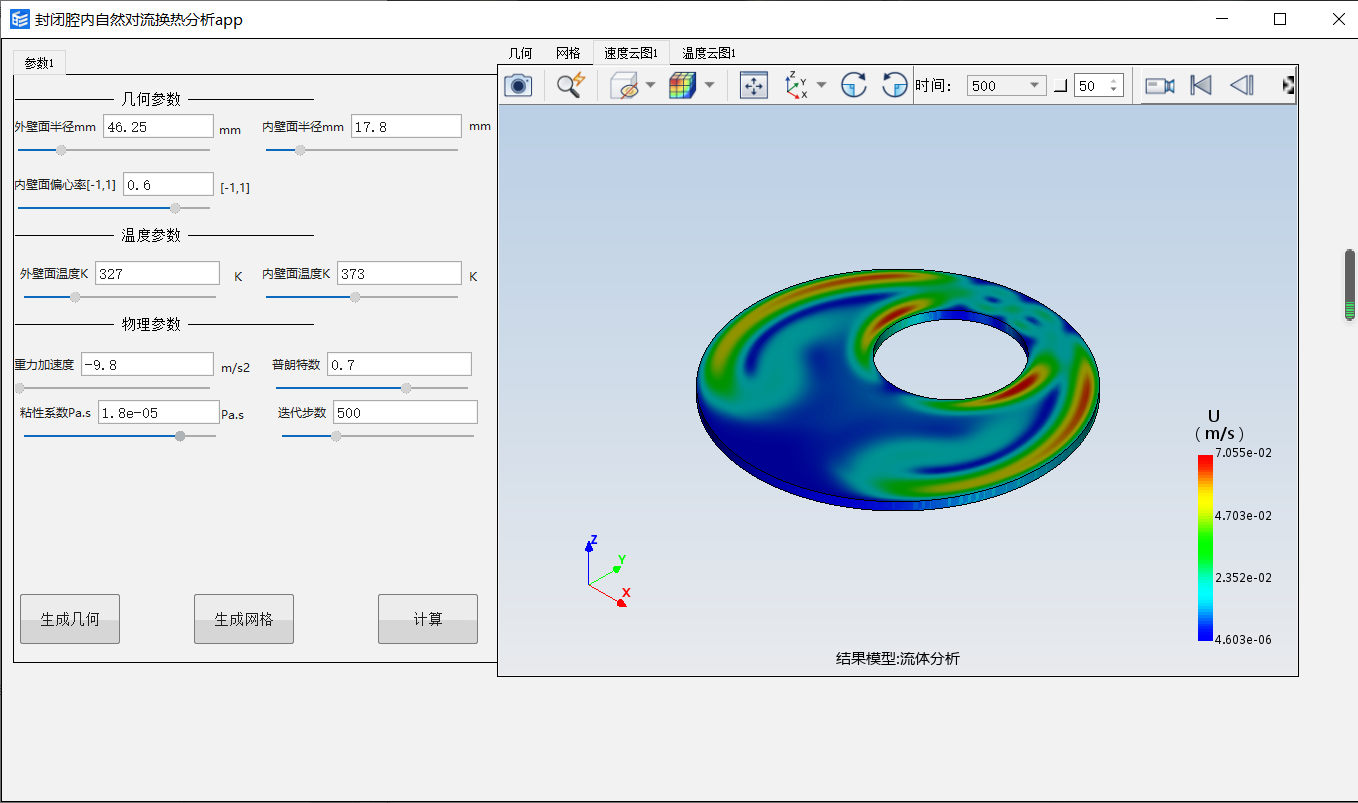1358x803 pixels.
Task: Click the 普朗特数 slider handle
Action: point(406,388)
